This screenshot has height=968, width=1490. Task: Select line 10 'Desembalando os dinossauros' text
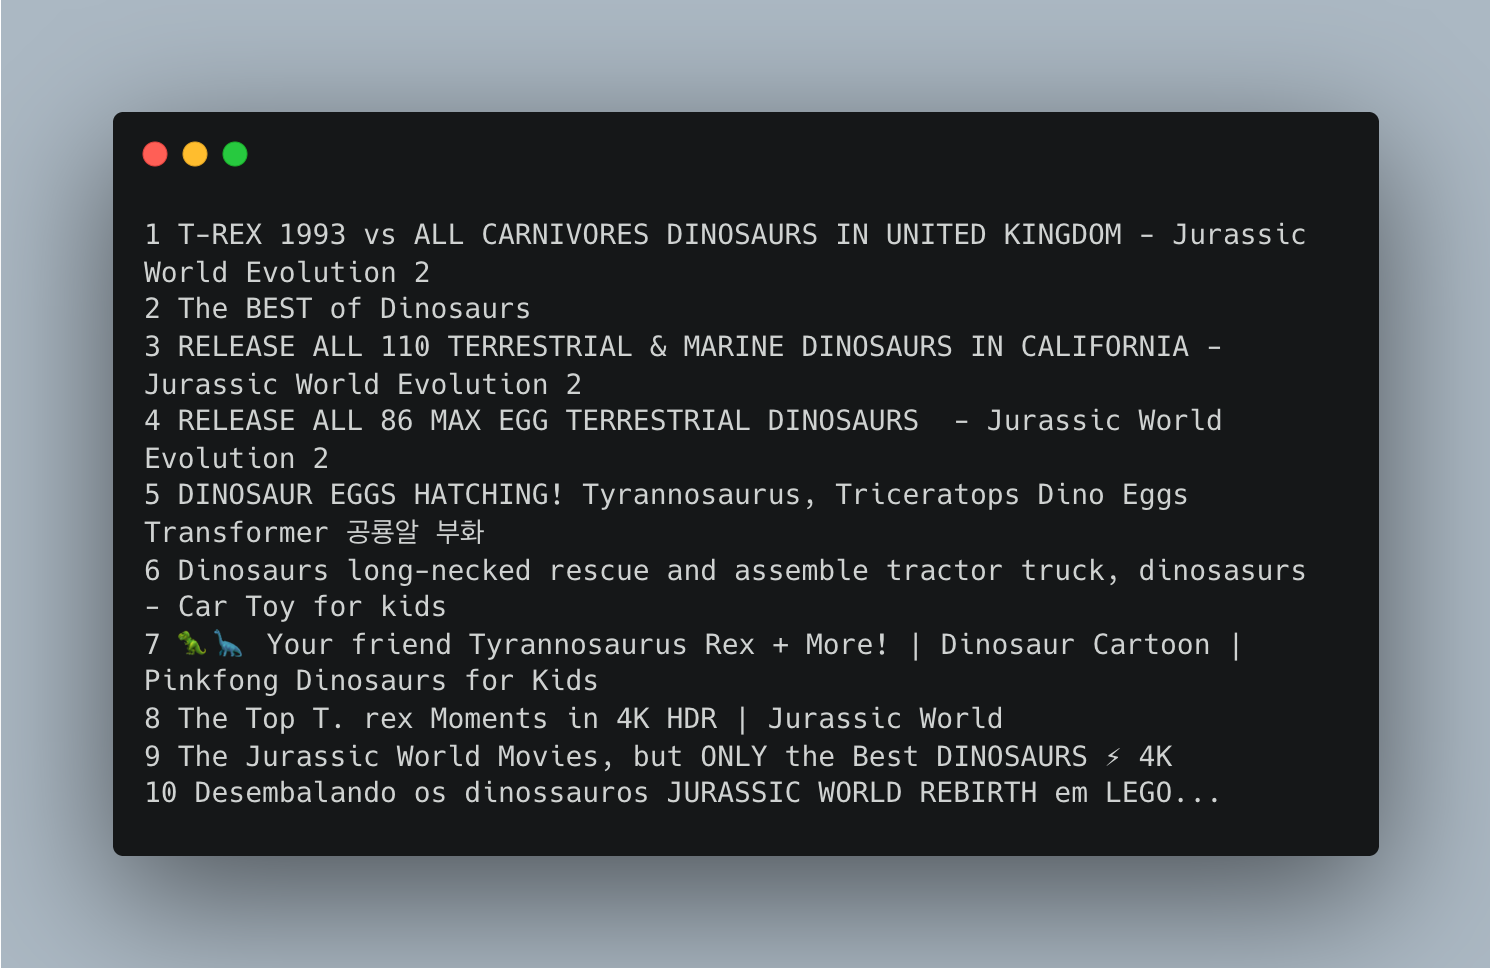click(422, 793)
